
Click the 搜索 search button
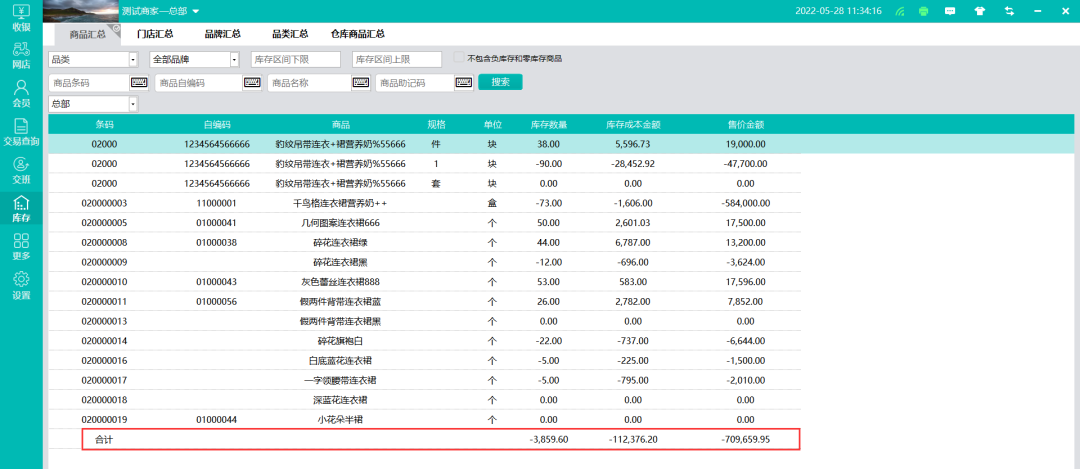[x=500, y=82]
